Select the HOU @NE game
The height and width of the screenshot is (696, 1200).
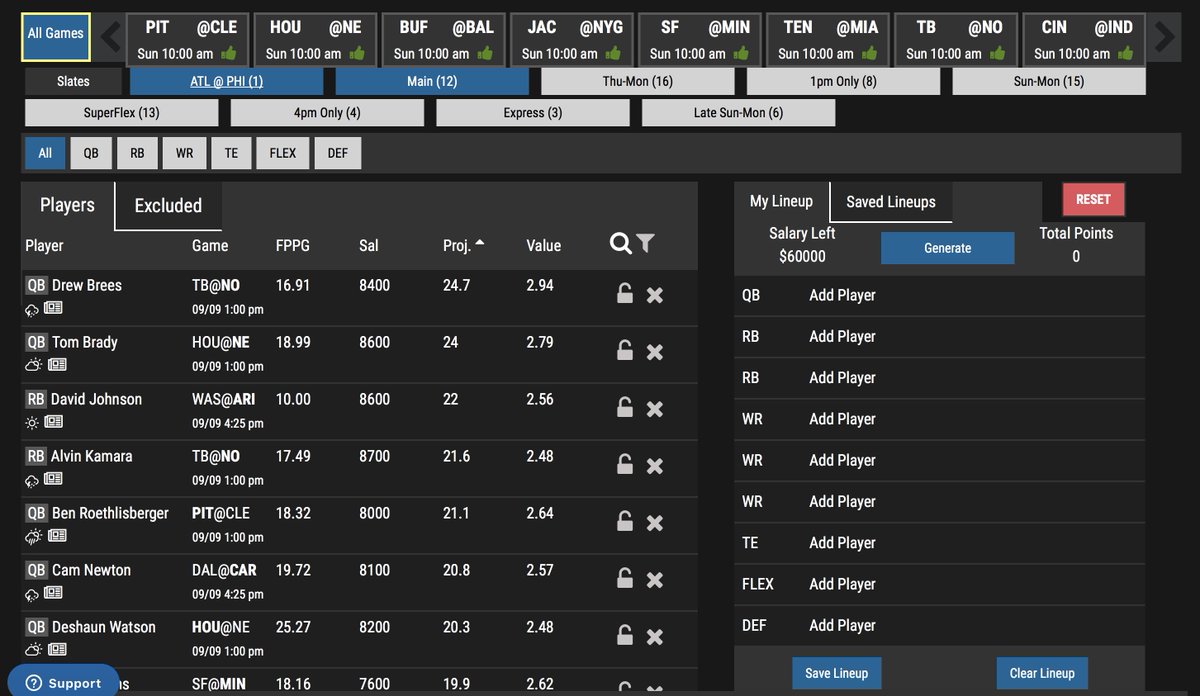pyautogui.click(x=313, y=39)
